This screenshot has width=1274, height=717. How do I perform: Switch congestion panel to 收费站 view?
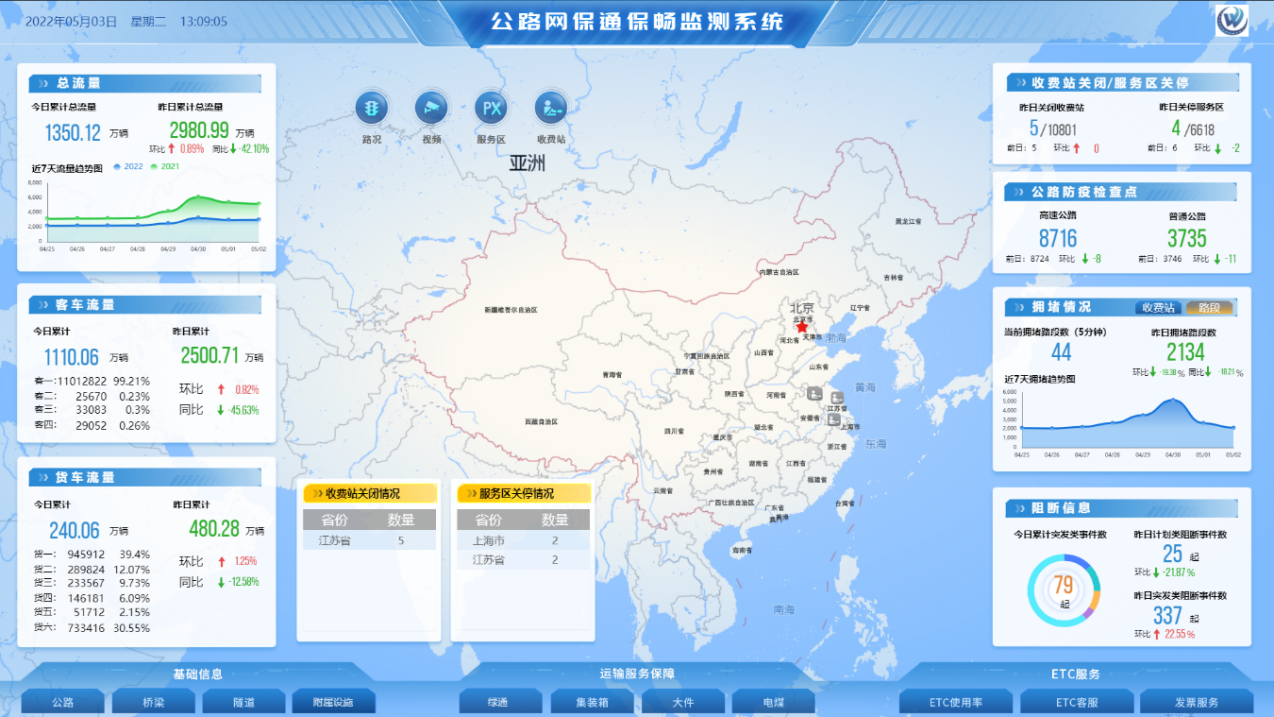pos(1158,308)
